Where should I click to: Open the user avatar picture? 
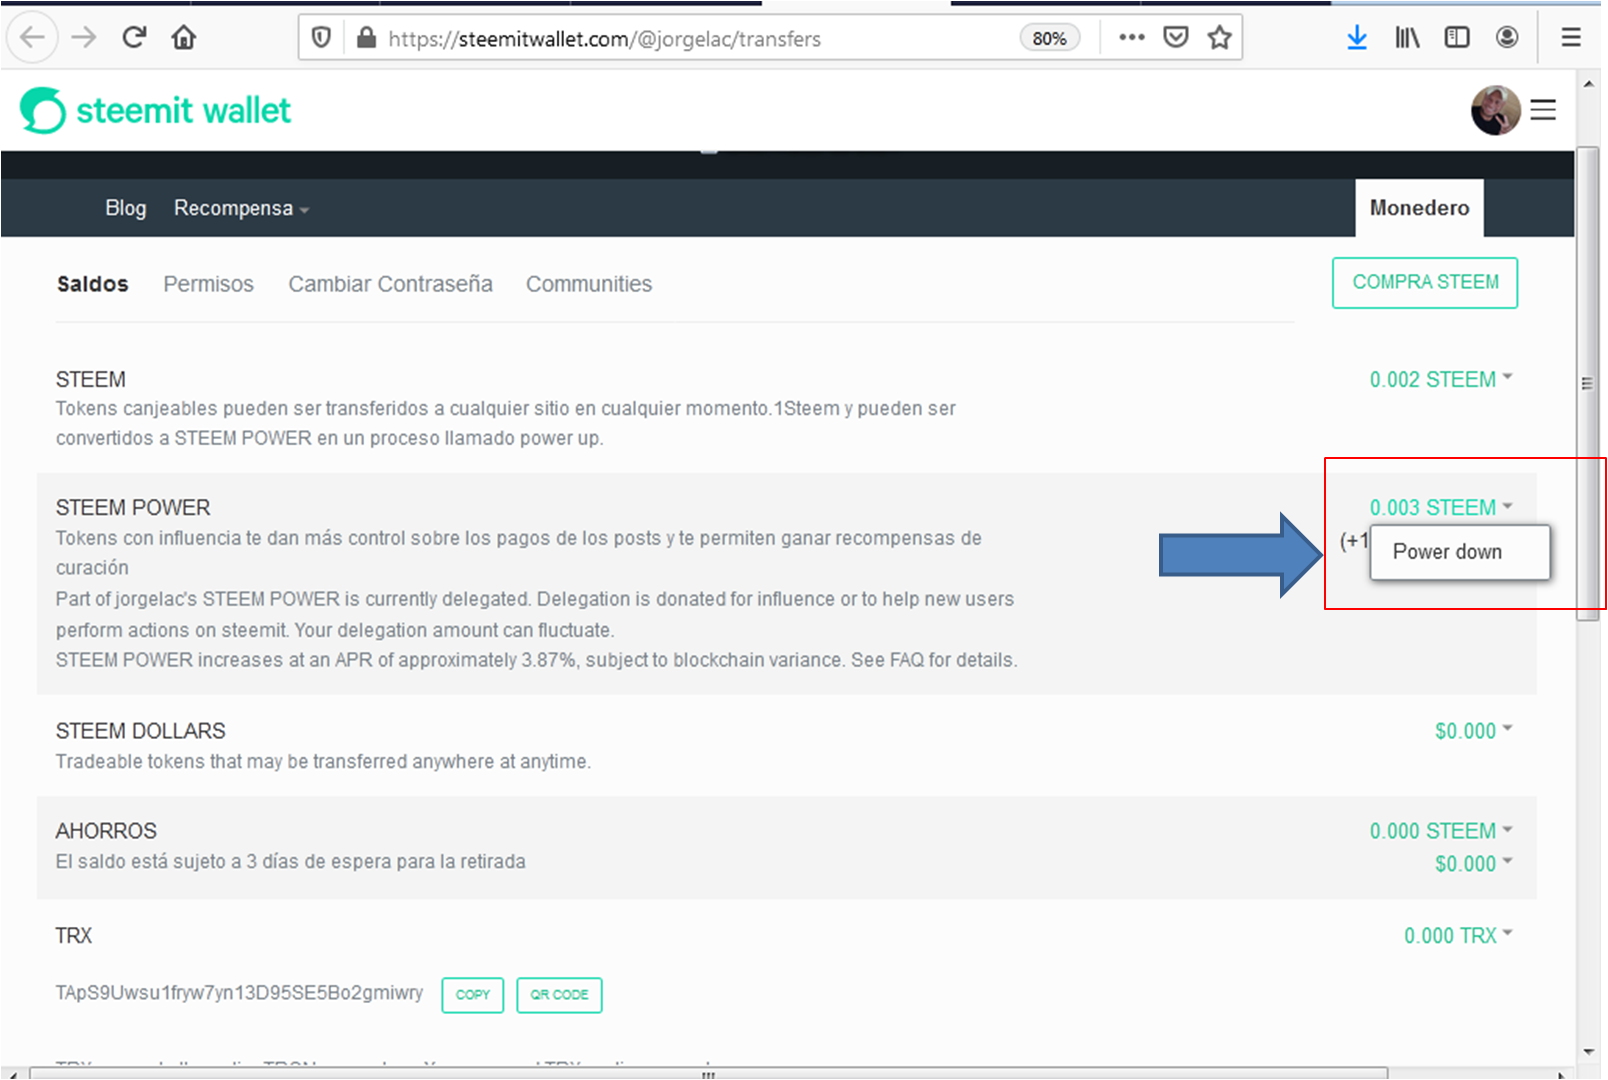(1495, 110)
